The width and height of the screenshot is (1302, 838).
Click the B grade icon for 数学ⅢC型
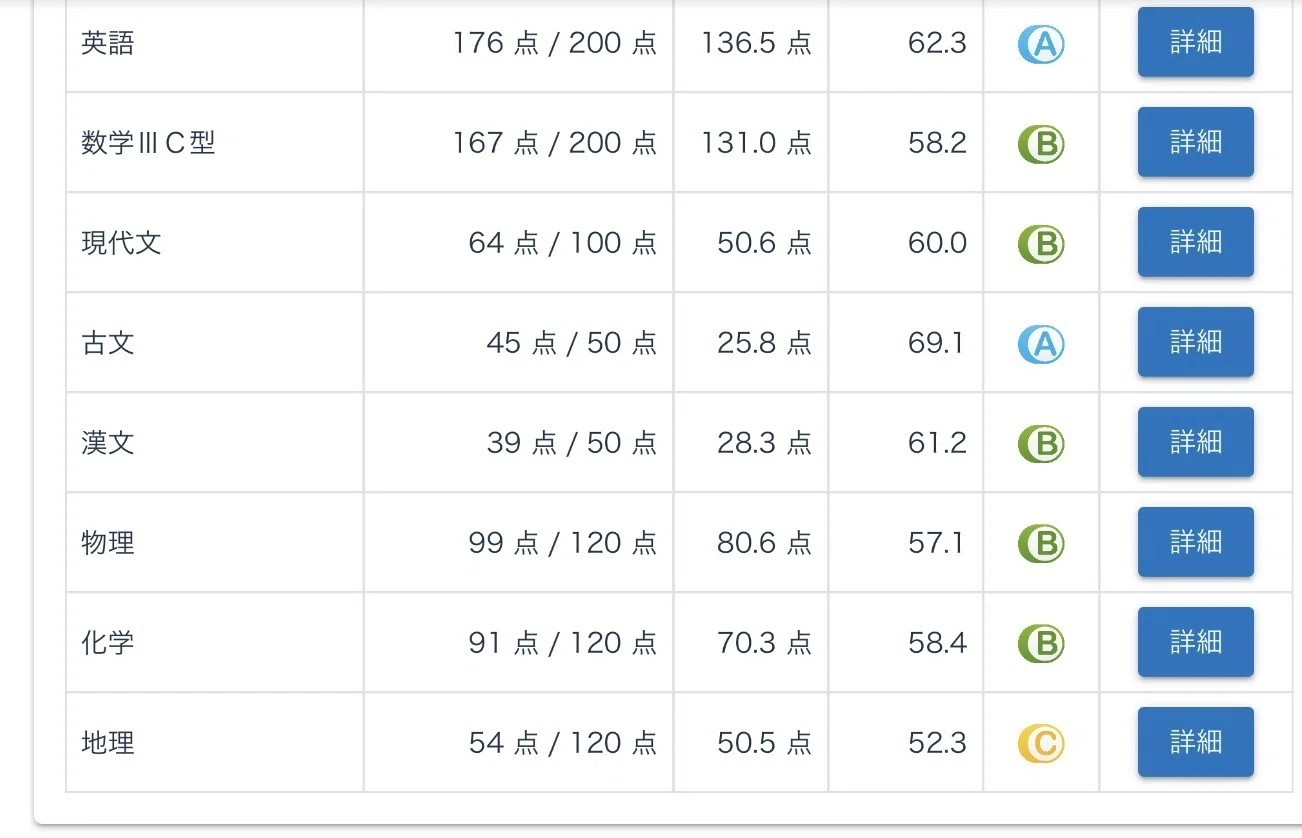tap(1041, 144)
